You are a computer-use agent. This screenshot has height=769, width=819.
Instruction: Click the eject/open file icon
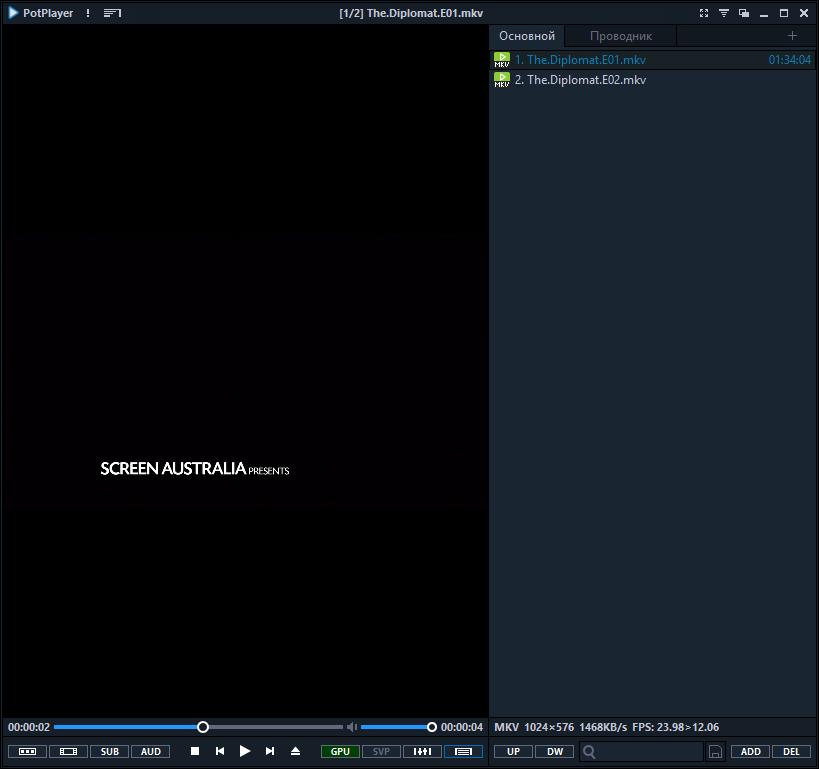[295, 751]
